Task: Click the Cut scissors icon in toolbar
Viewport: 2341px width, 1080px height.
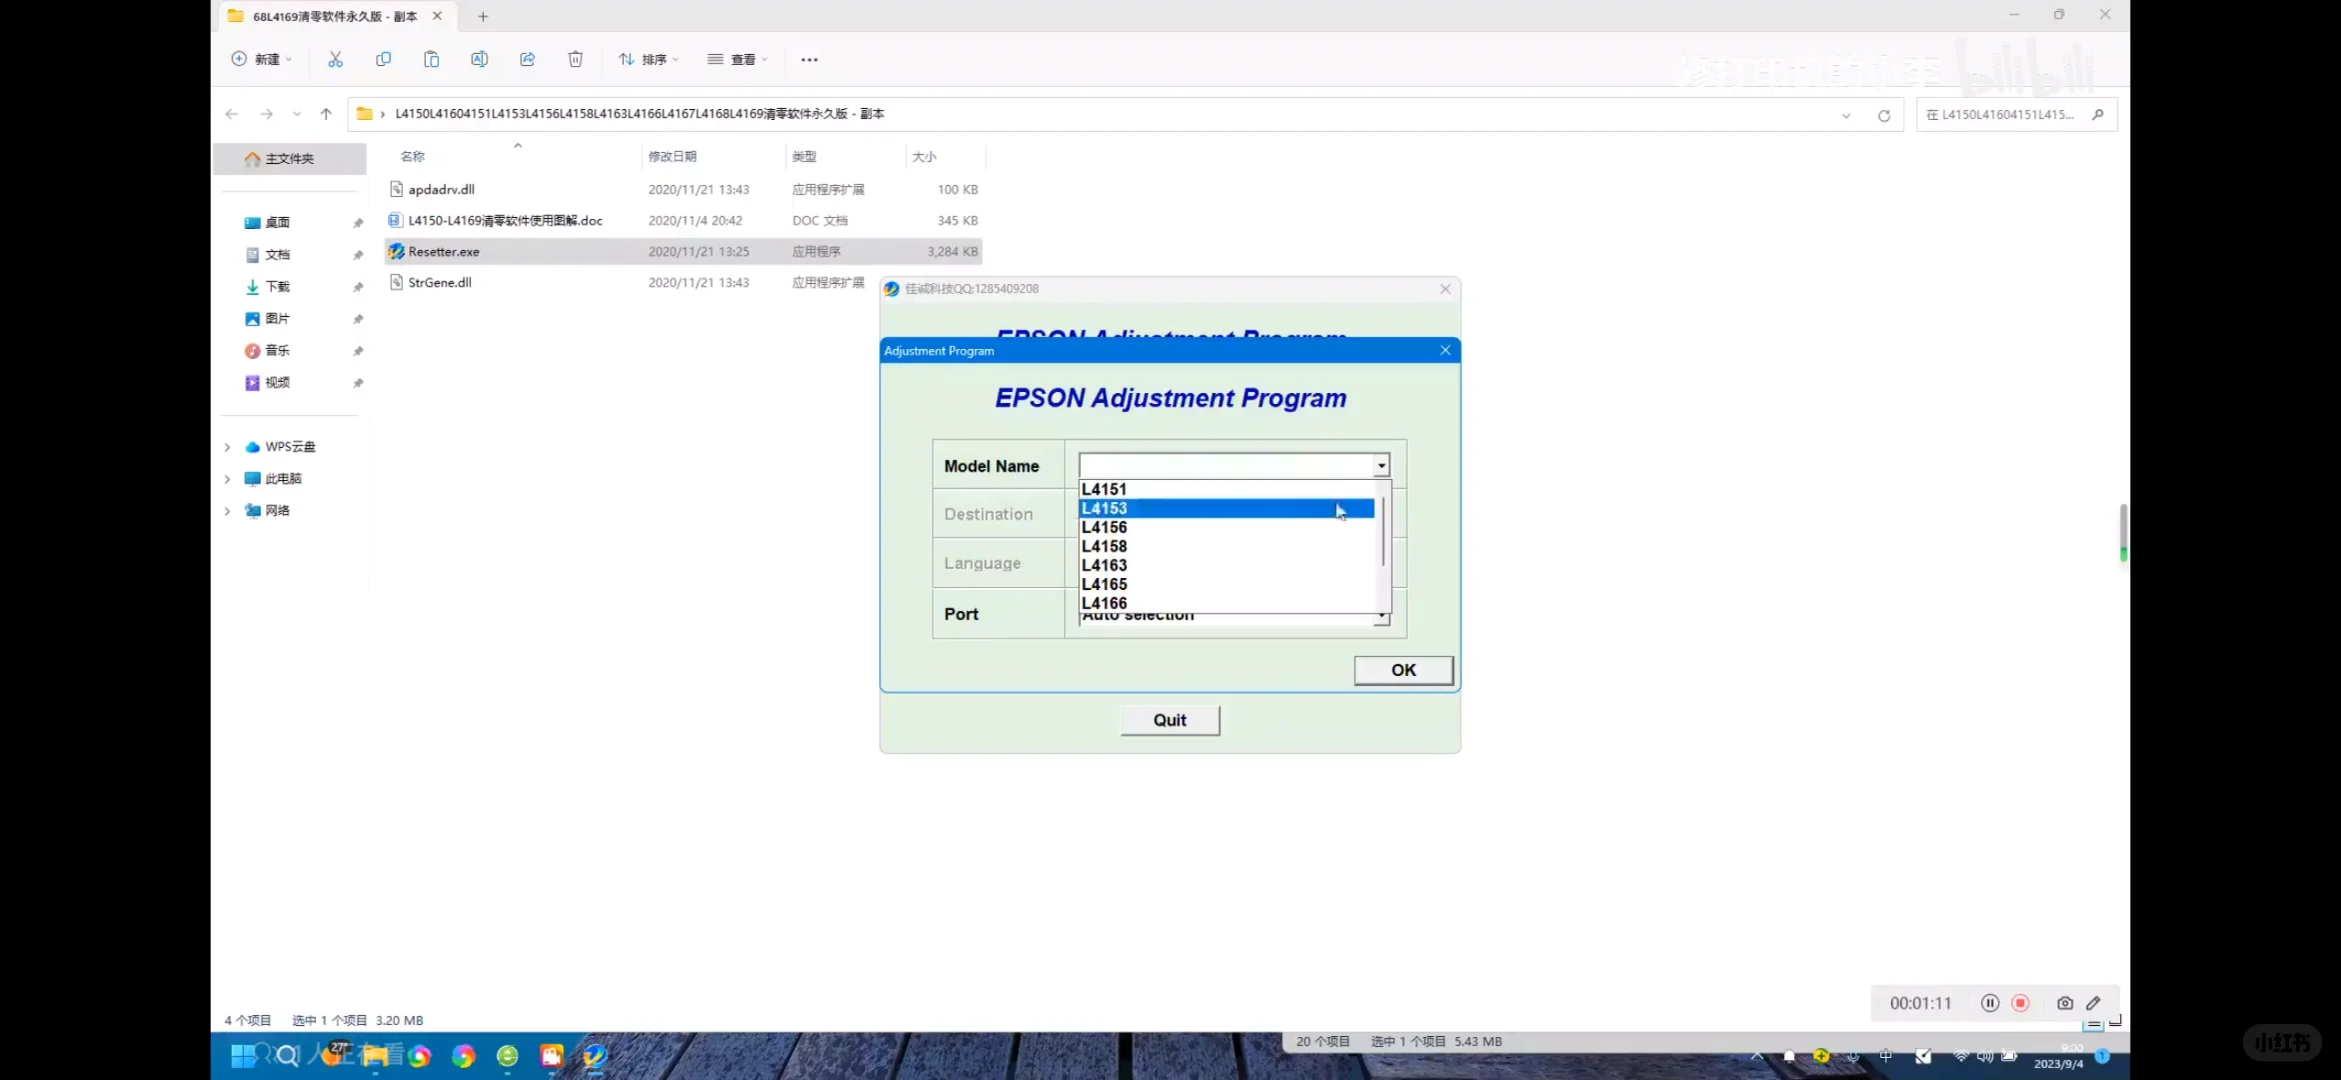Action: pos(335,59)
